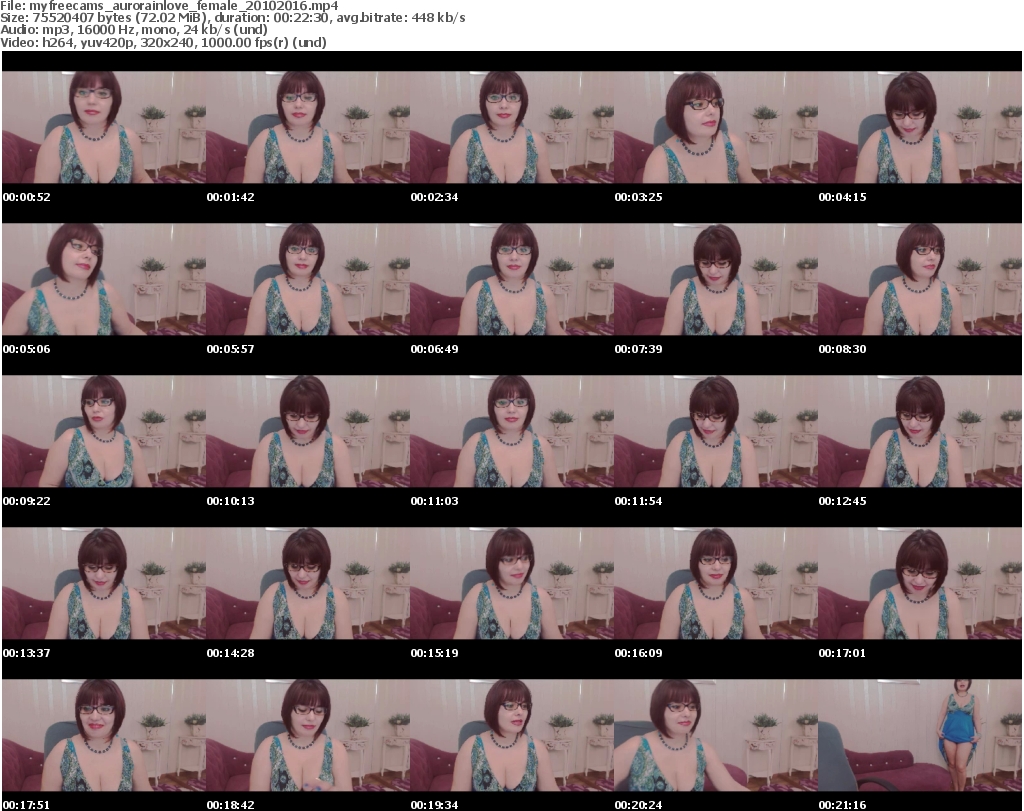The image size is (1024, 811).
Task: Open the thumbnail frame at 00:13:37
Action: pos(104,583)
